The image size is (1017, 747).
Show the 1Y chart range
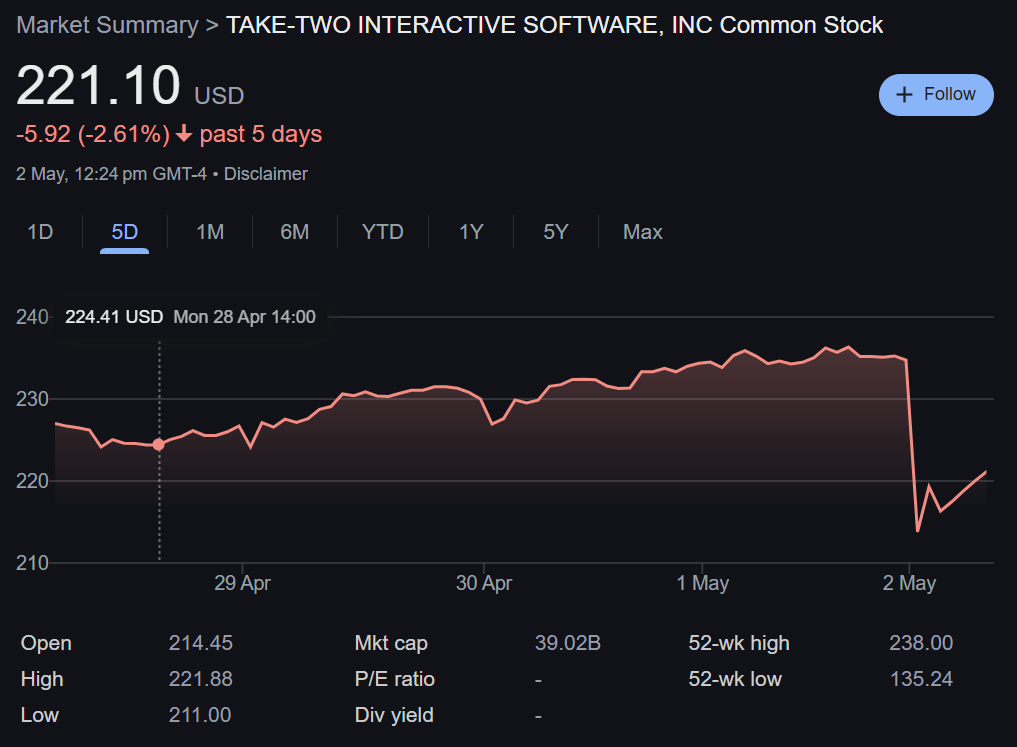click(471, 232)
